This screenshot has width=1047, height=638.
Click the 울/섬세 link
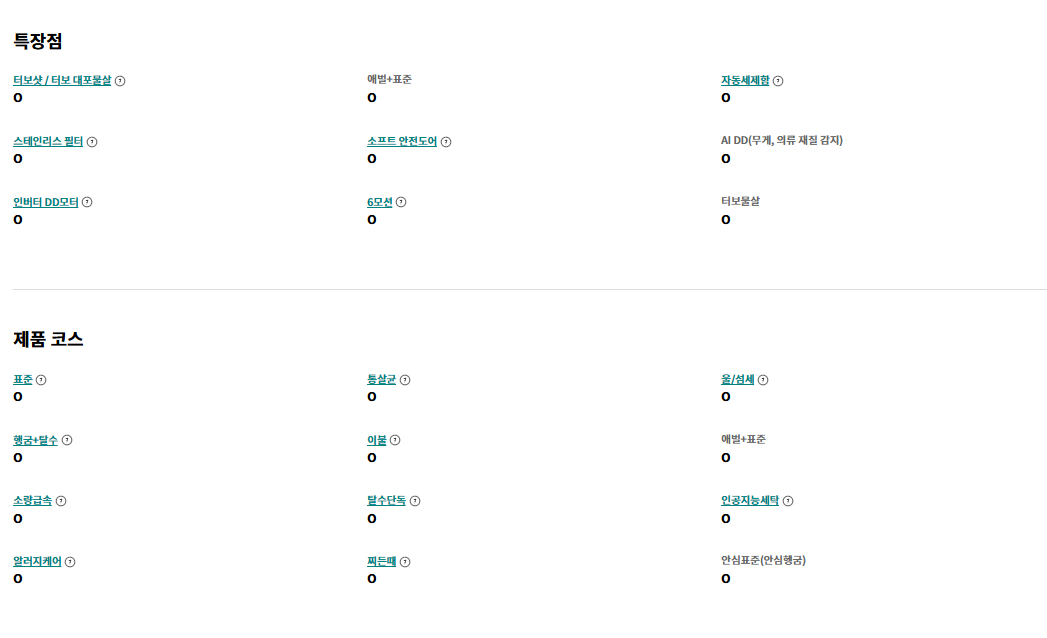[x=738, y=379]
